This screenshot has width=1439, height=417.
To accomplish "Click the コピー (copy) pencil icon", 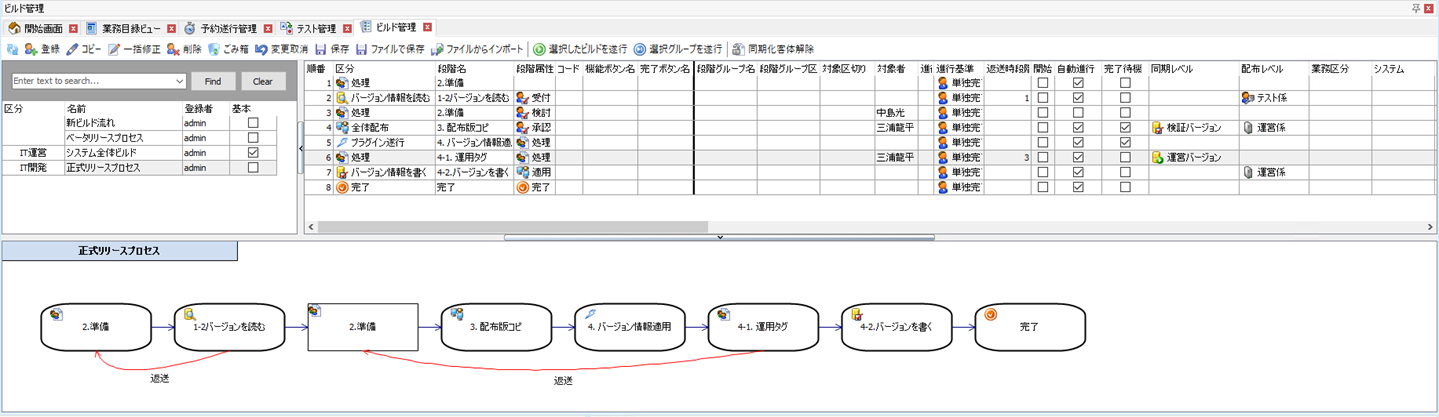I will tap(72, 48).
